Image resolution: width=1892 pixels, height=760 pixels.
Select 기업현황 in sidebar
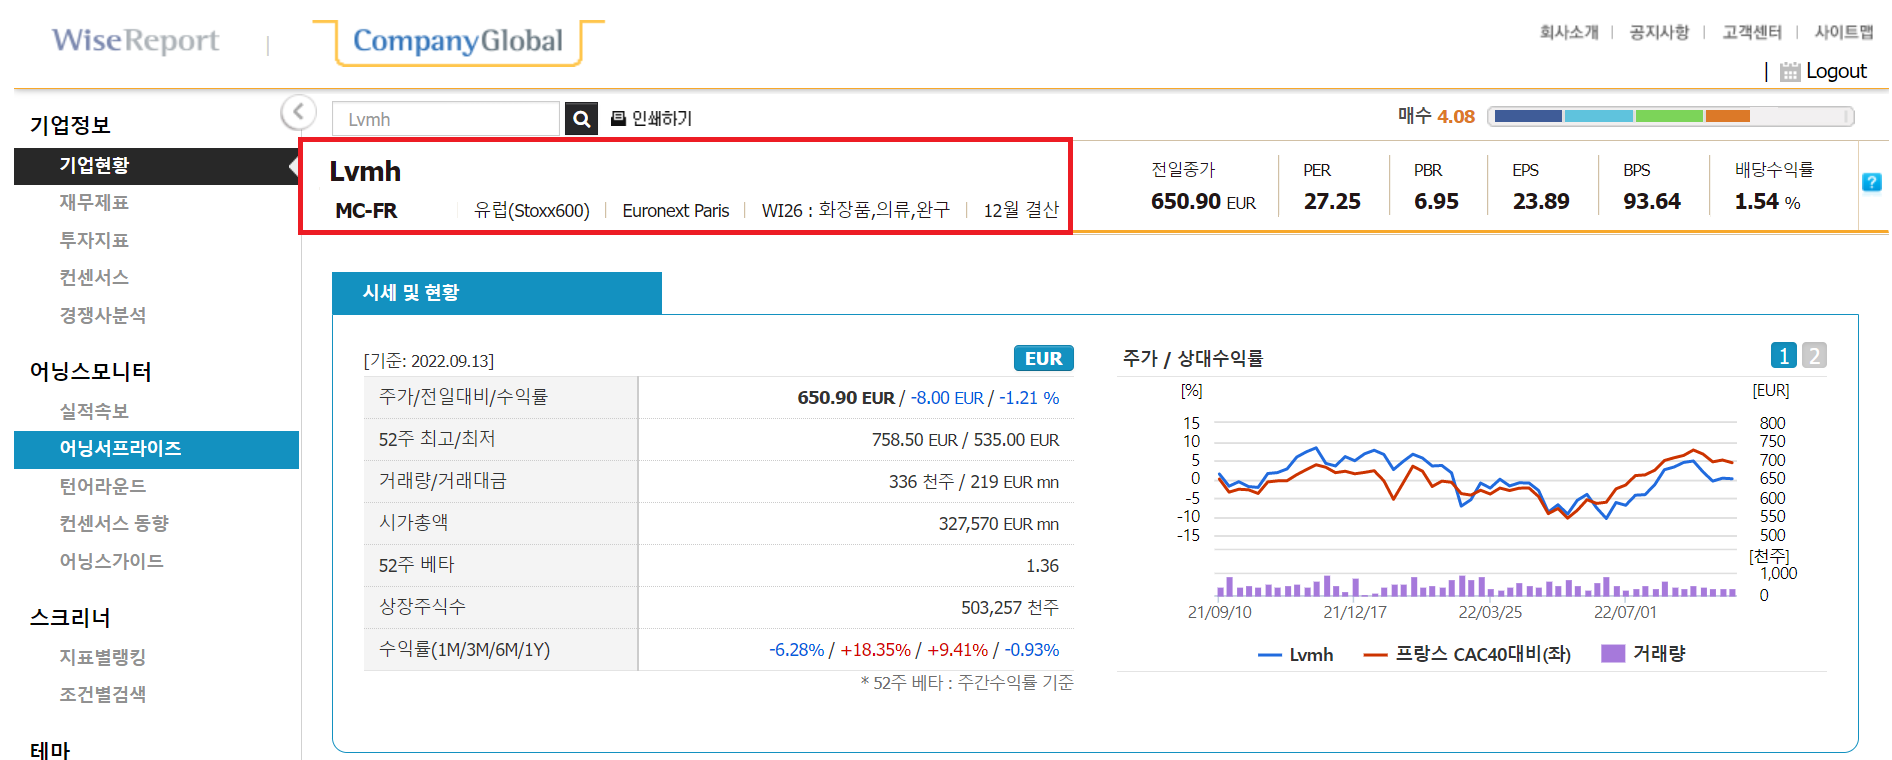coord(156,166)
